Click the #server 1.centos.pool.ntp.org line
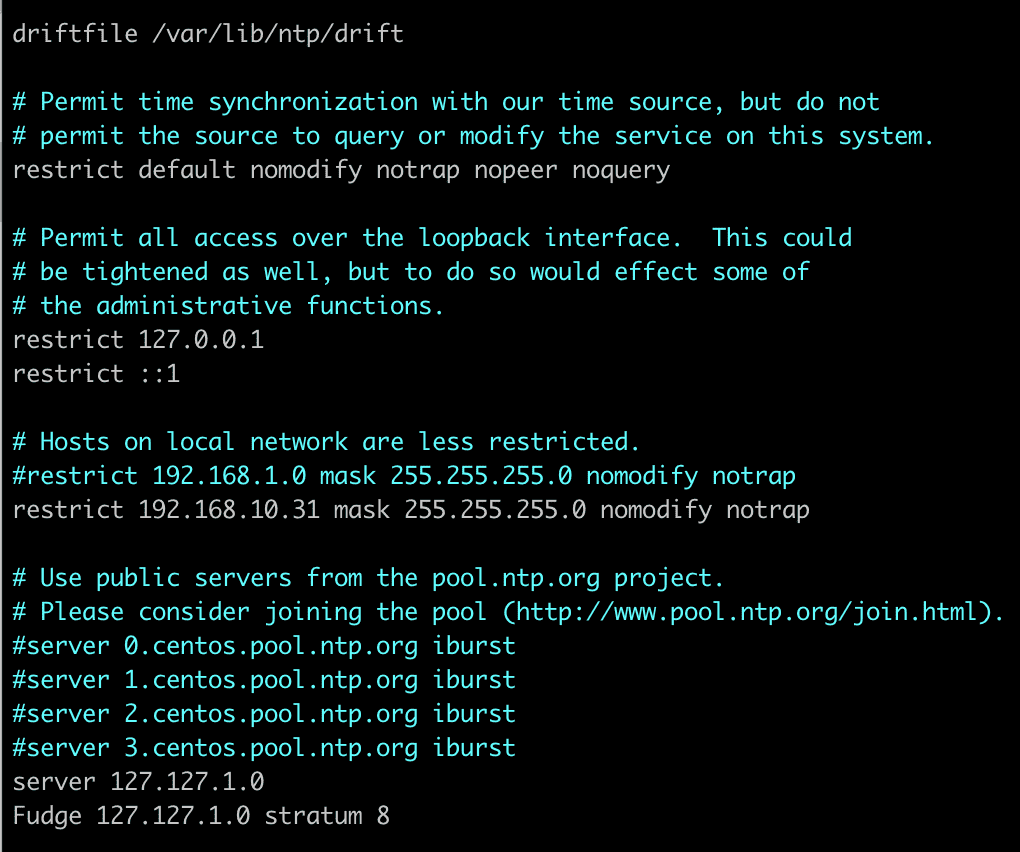1020x852 pixels. [x=264, y=680]
